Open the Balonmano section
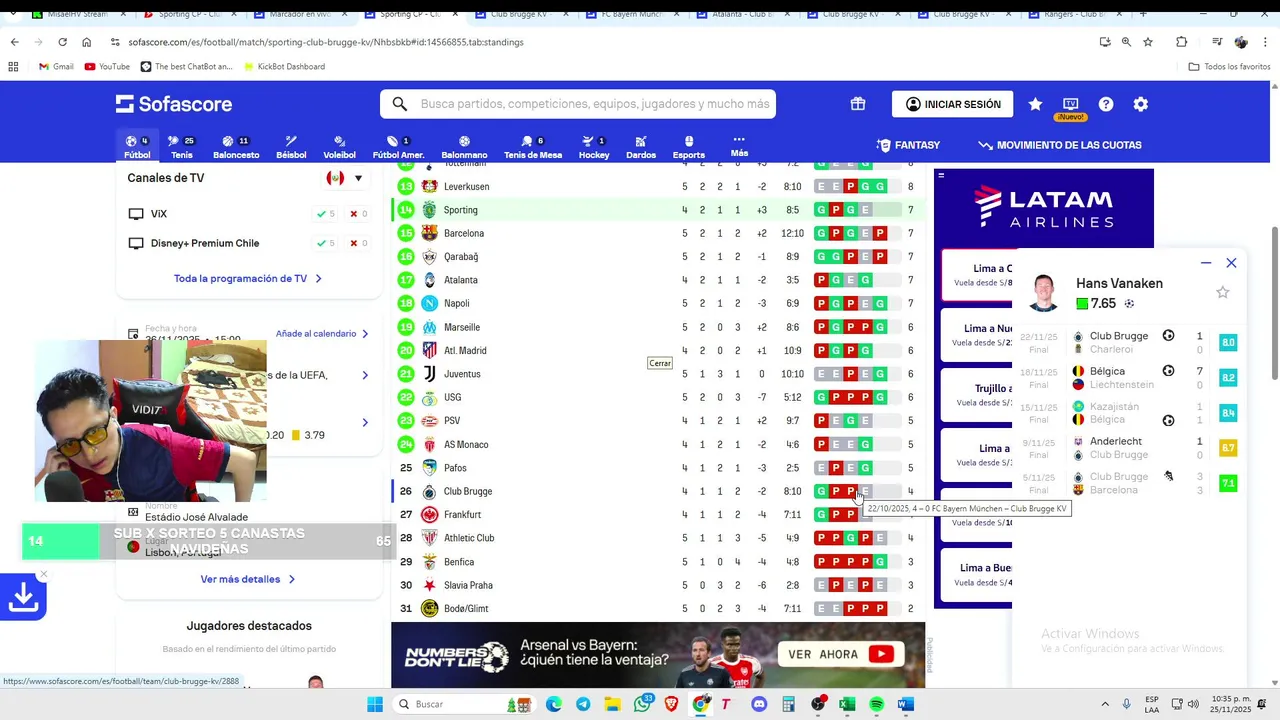This screenshot has height=720, width=1280. pos(464,147)
